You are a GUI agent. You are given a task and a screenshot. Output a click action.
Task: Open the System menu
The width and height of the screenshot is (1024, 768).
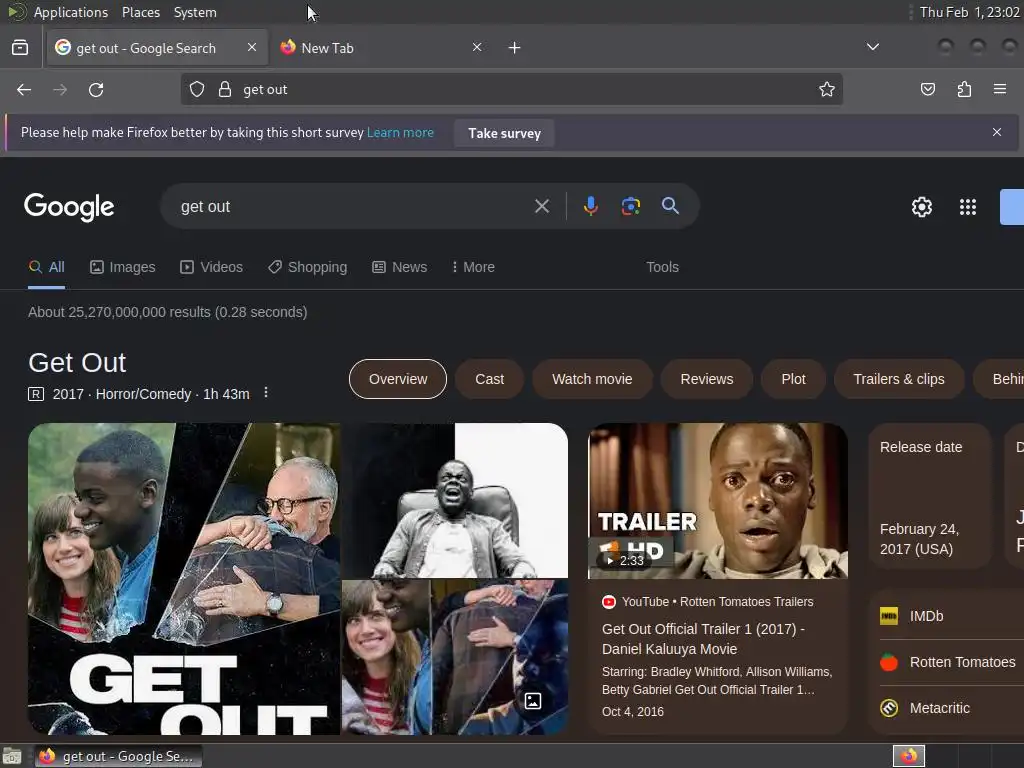pyautogui.click(x=195, y=12)
